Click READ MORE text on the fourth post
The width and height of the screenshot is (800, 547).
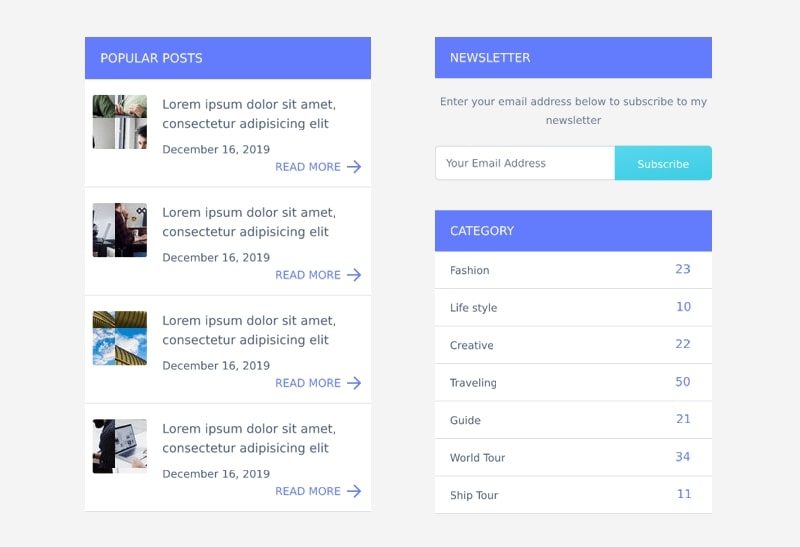[308, 491]
